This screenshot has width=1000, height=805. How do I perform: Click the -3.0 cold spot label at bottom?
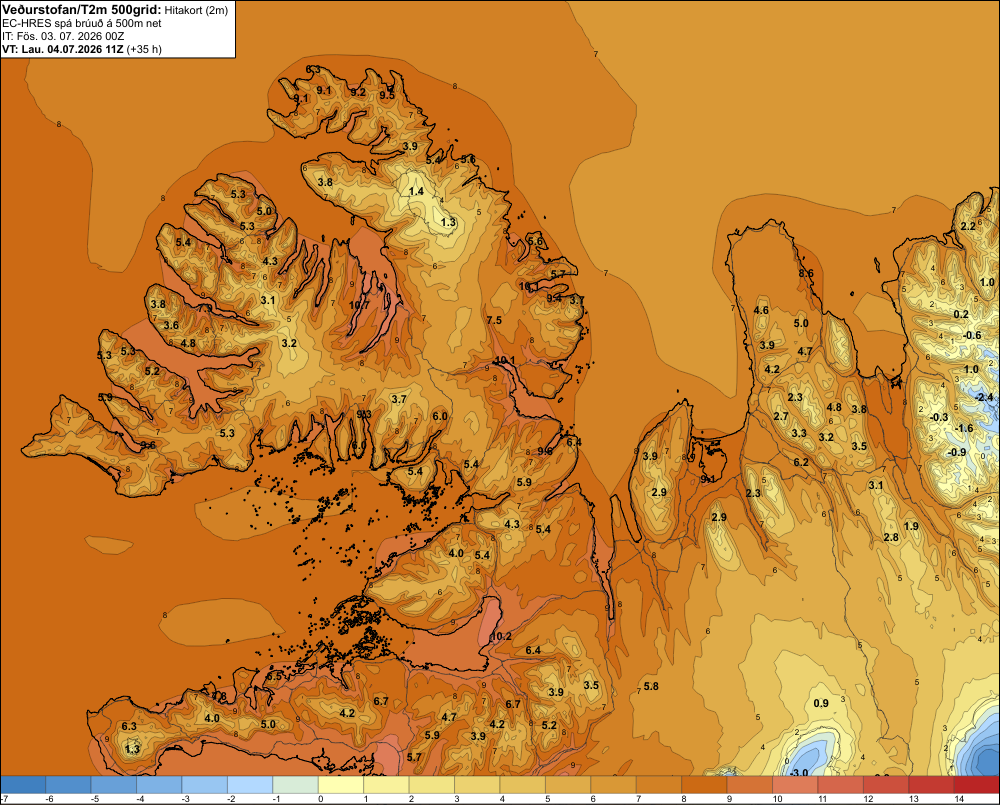[x=799, y=772]
